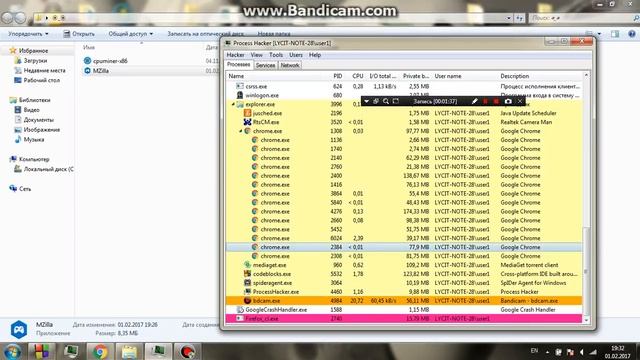Open the Help menu in Process Hacker
The width and height of the screenshot is (640, 360).
coord(315,55)
